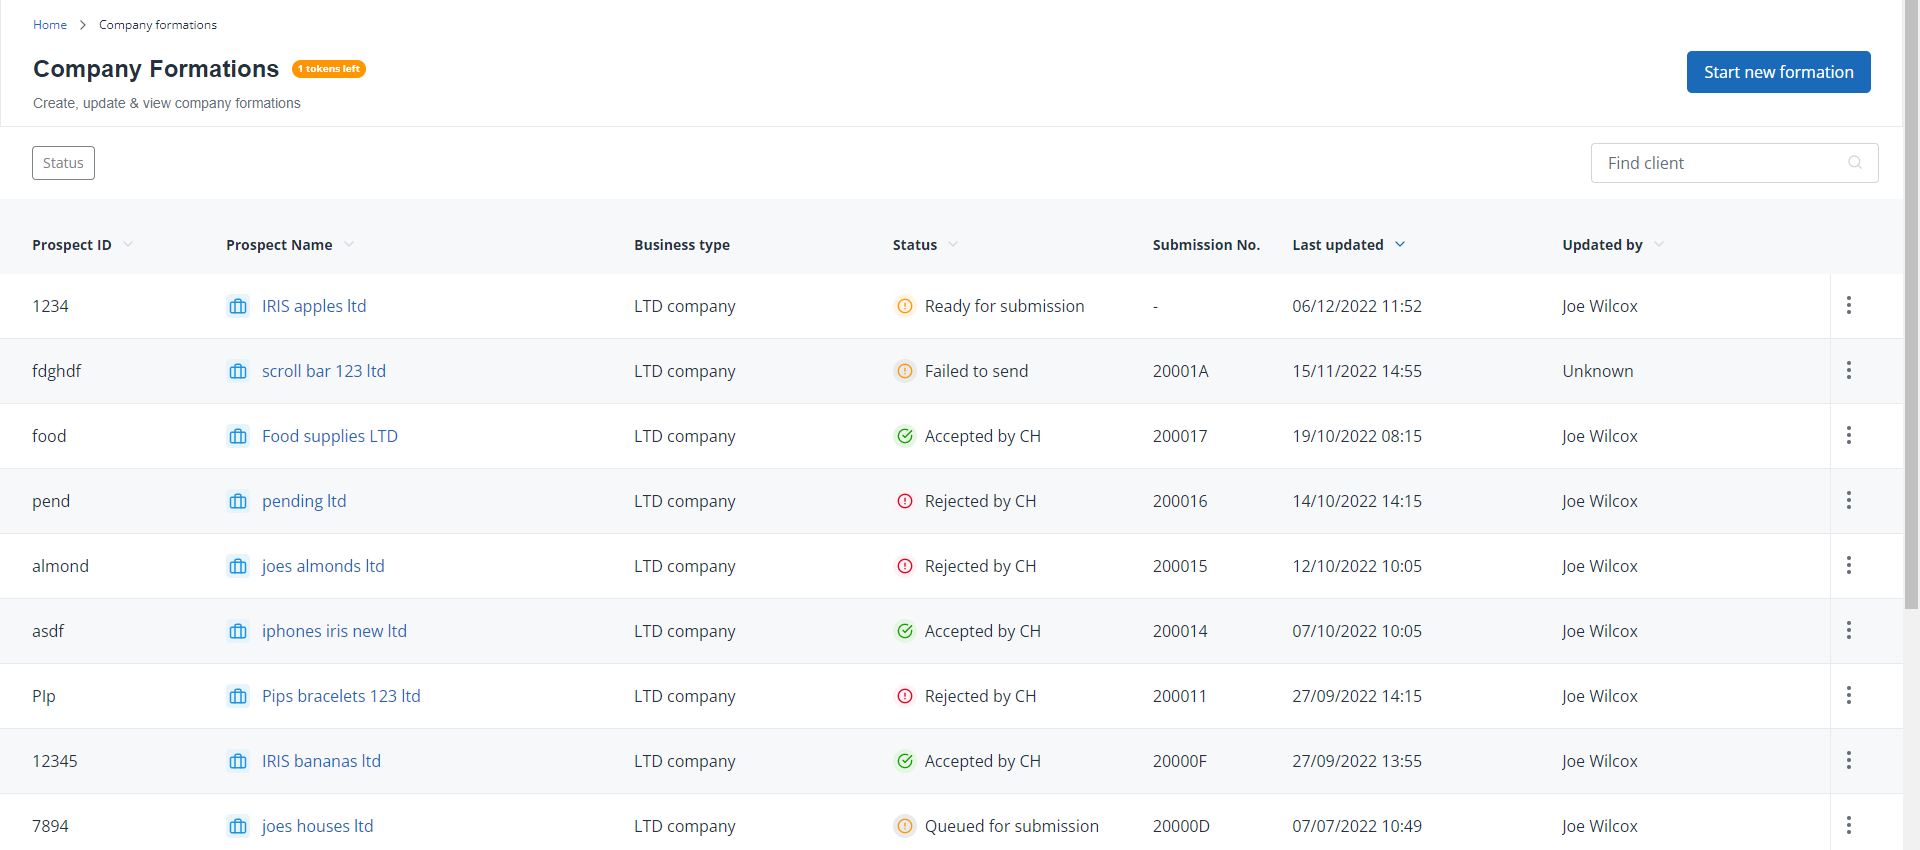Open the Updated by column sort chevron
Image resolution: width=1920 pixels, height=850 pixels.
coord(1659,245)
